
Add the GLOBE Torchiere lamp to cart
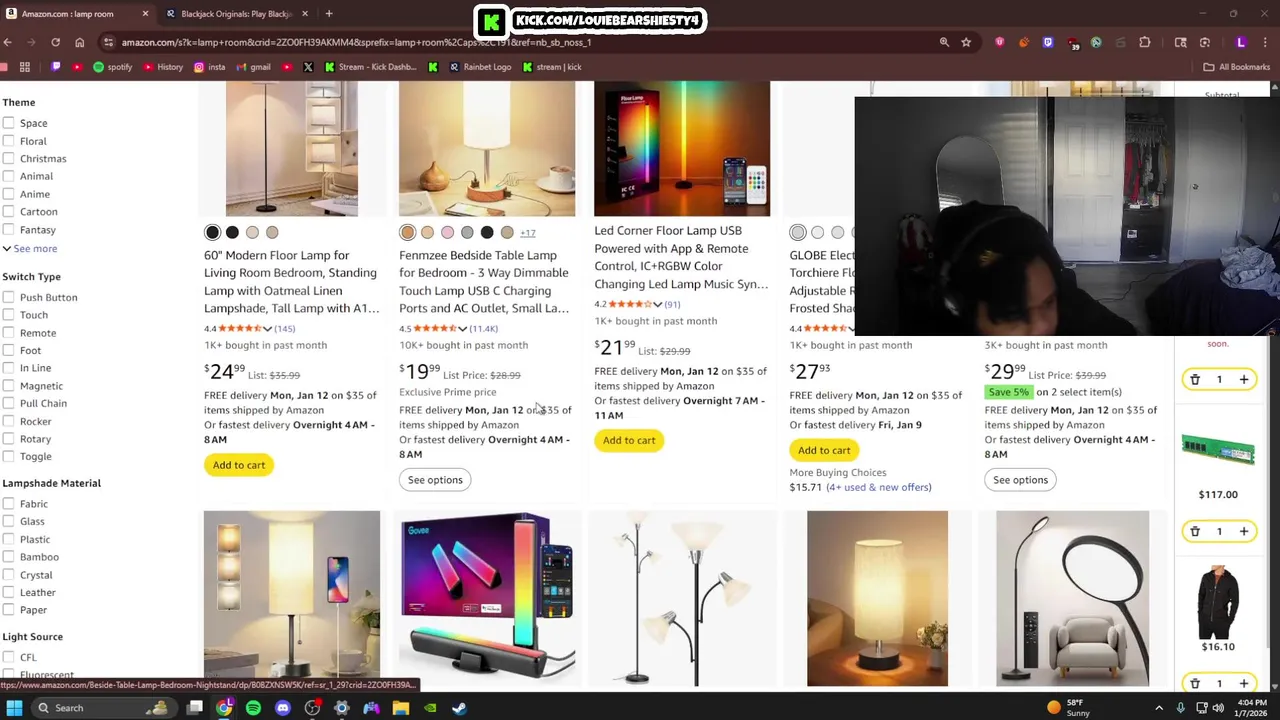coord(824,450)
